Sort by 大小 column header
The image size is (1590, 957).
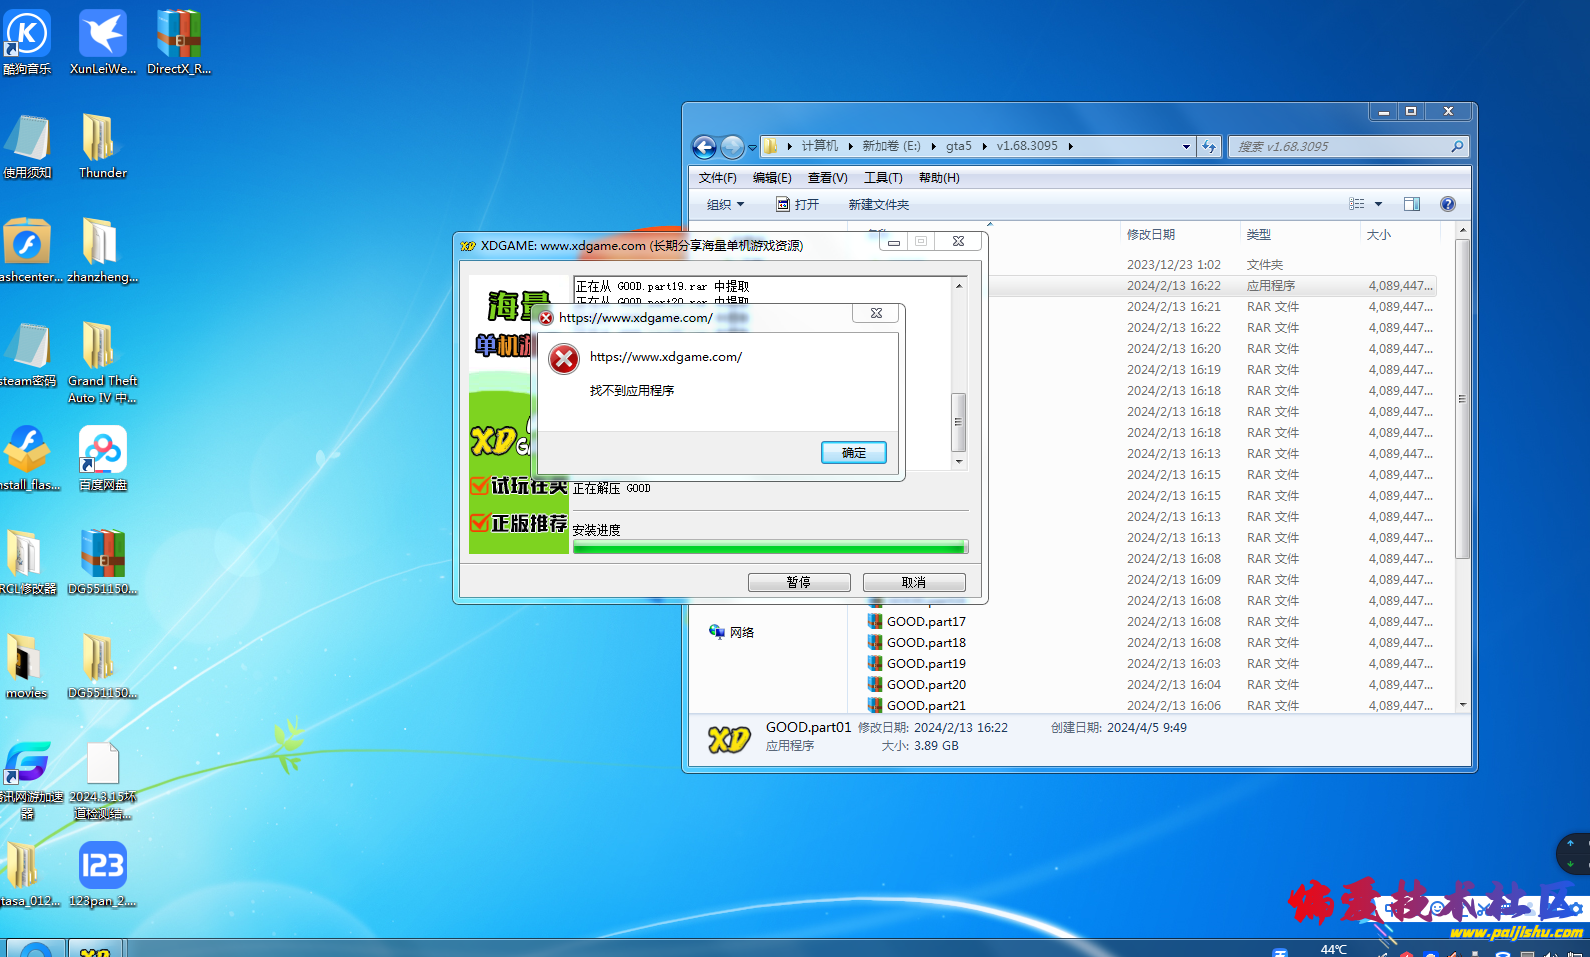(x=1378, y=234)
